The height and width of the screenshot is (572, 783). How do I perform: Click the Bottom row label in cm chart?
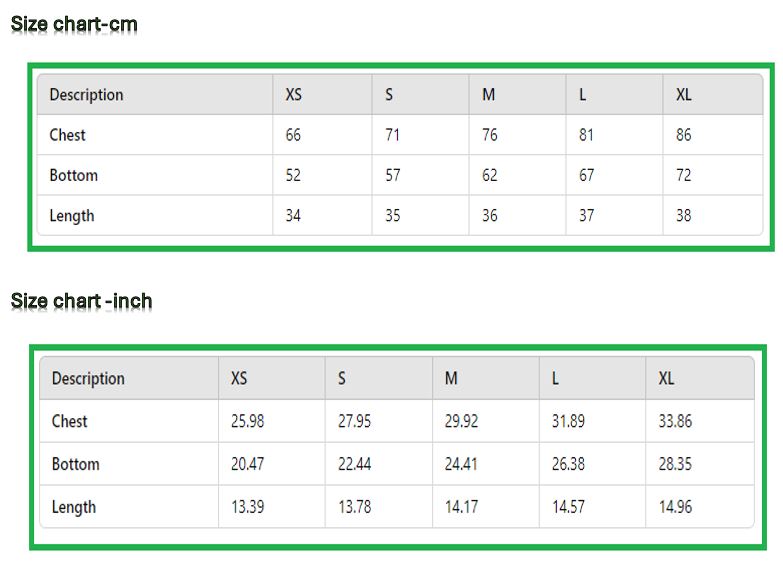point(73,175)
